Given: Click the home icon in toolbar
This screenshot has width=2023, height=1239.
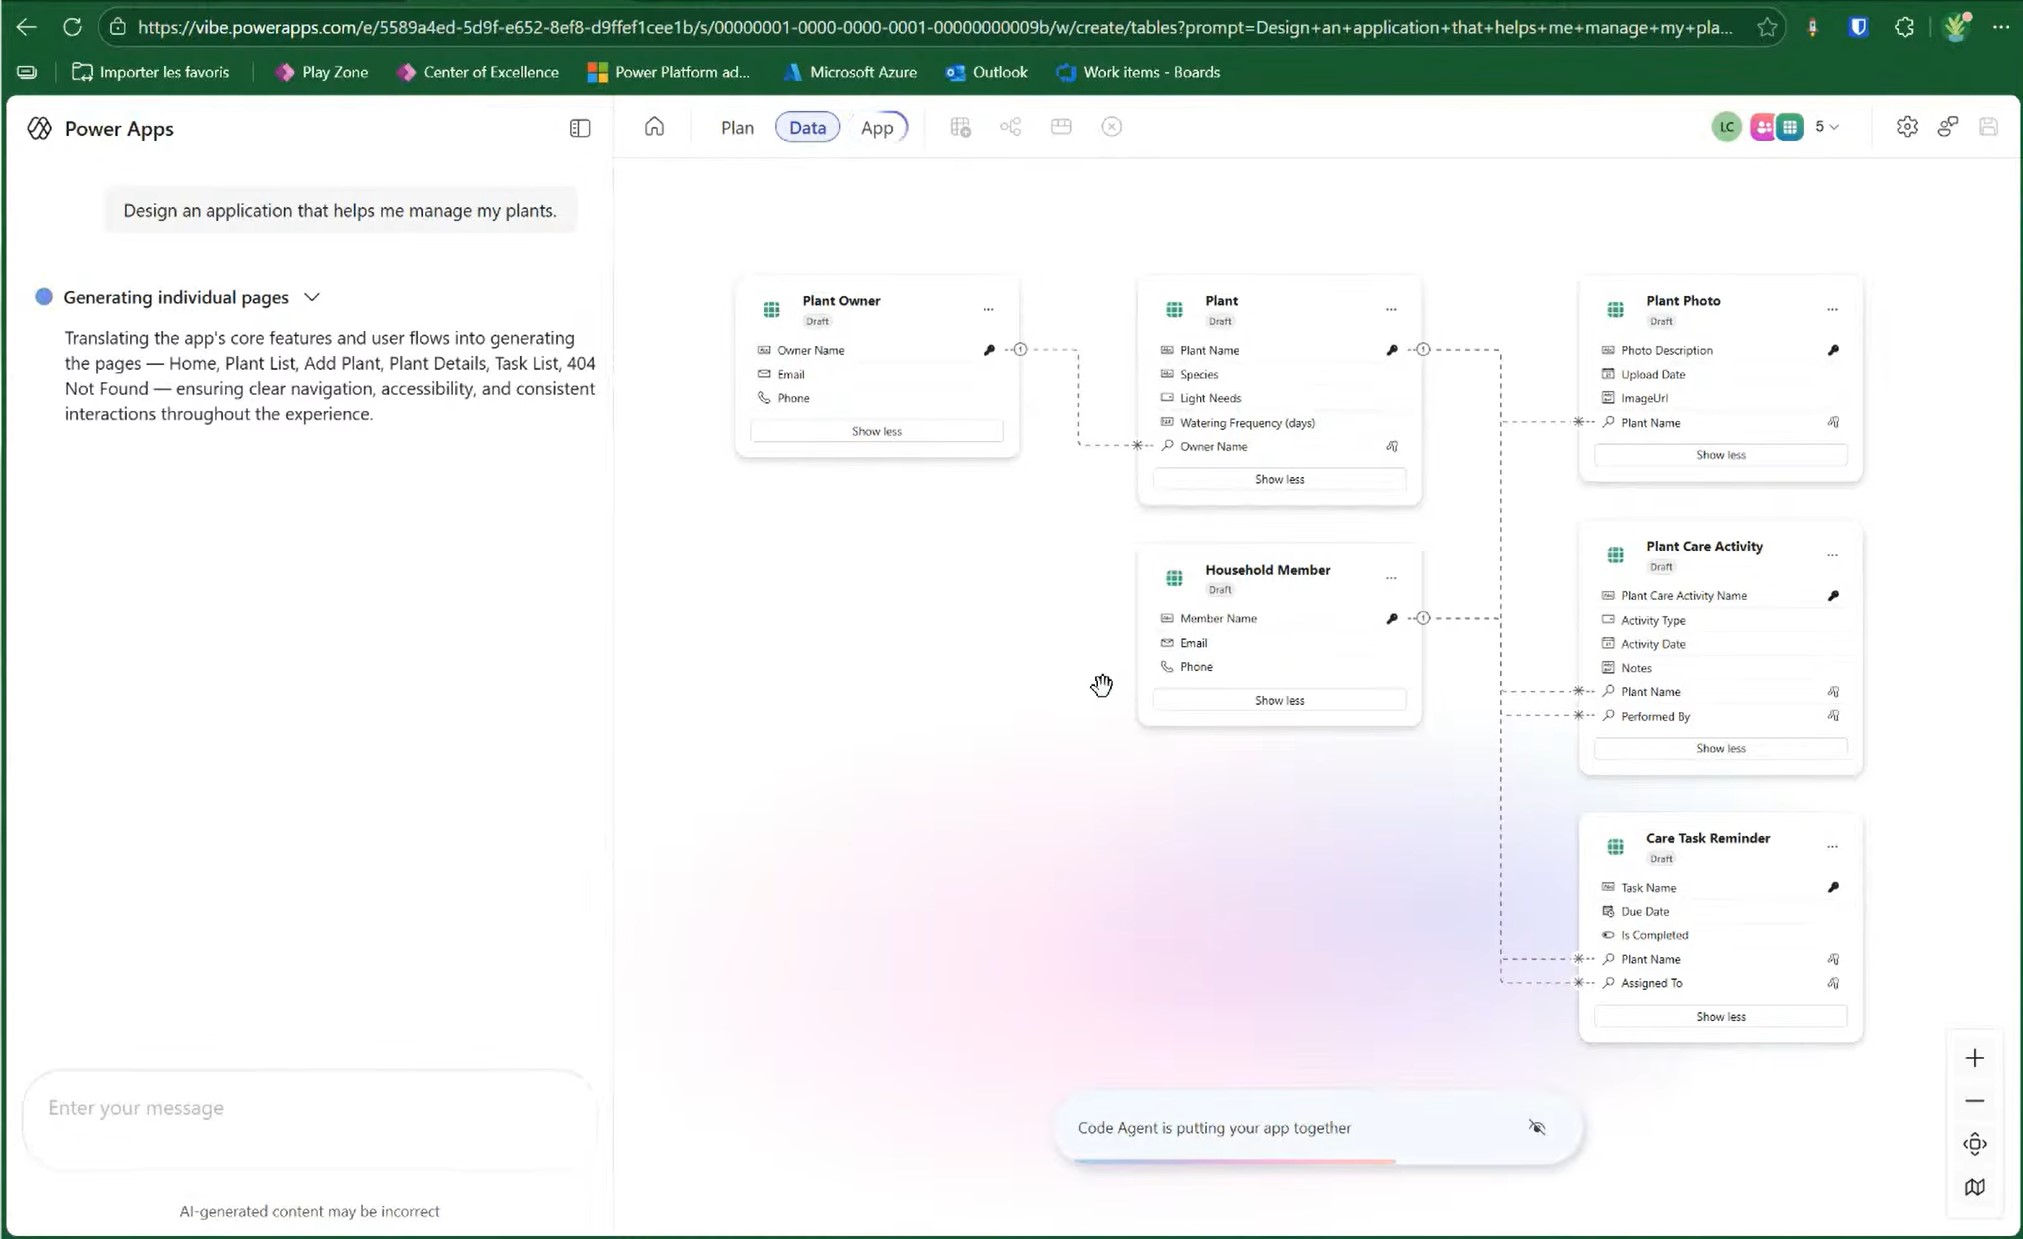Looking at the screenshot, I should click(x=654, y=127).
